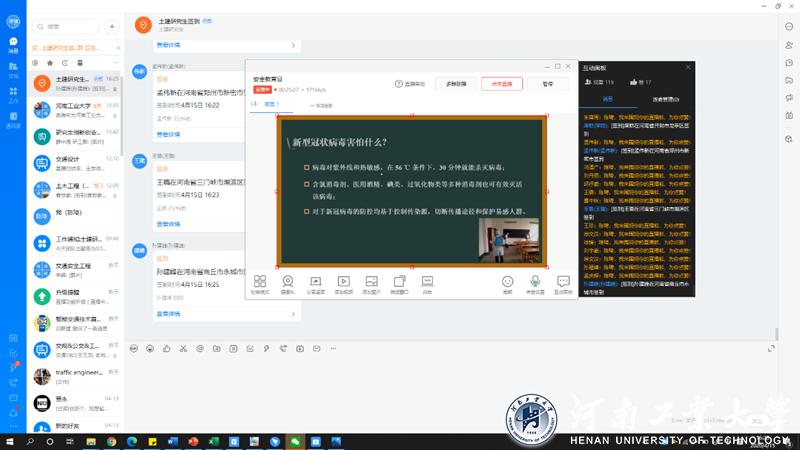Open the Contacts section in blue sidebar
Image resolution: width=800 pixels, height=450 pixels.
[x=13, y=120]
